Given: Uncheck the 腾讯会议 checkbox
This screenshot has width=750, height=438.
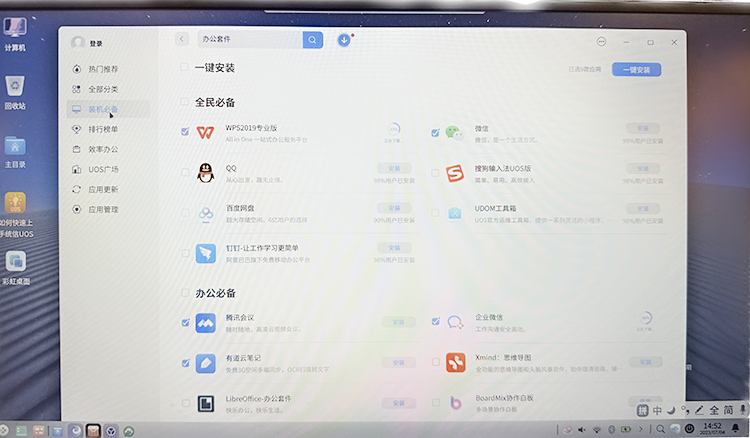Looking at the screenshot, I should (186, 322).
